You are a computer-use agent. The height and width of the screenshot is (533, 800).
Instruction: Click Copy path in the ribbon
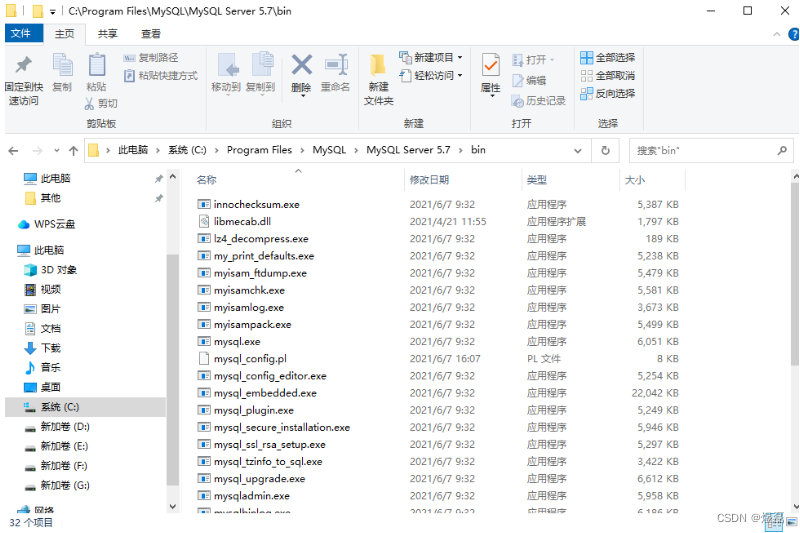point(151,58)
